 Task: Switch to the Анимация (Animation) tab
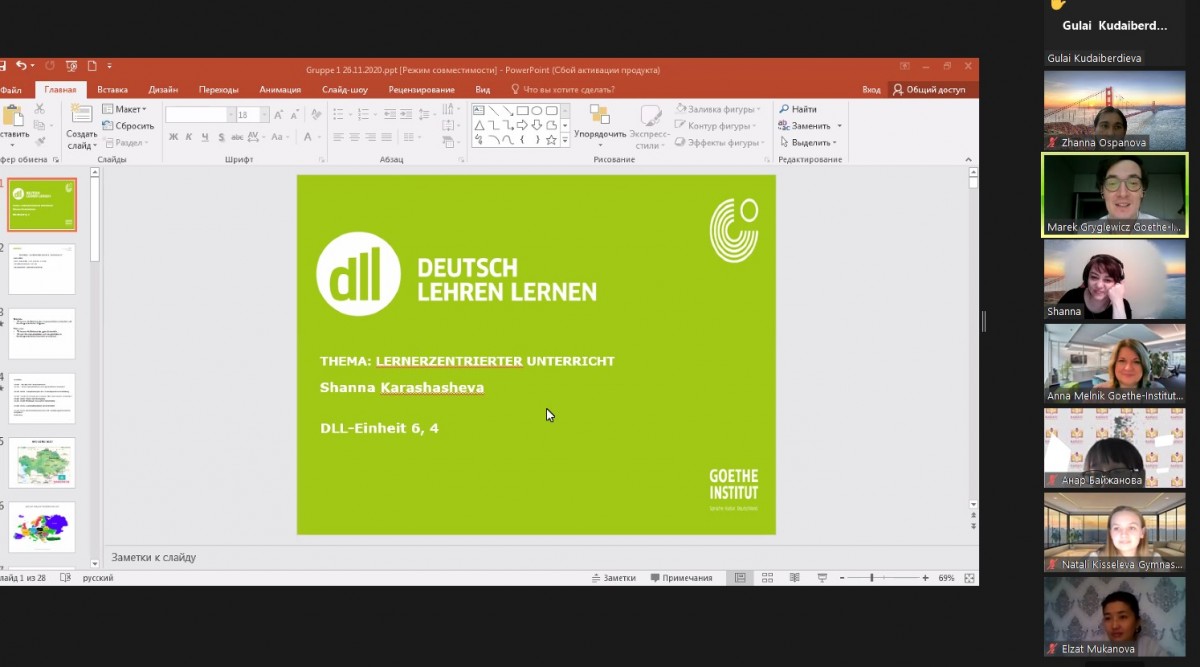pos(280,90)
